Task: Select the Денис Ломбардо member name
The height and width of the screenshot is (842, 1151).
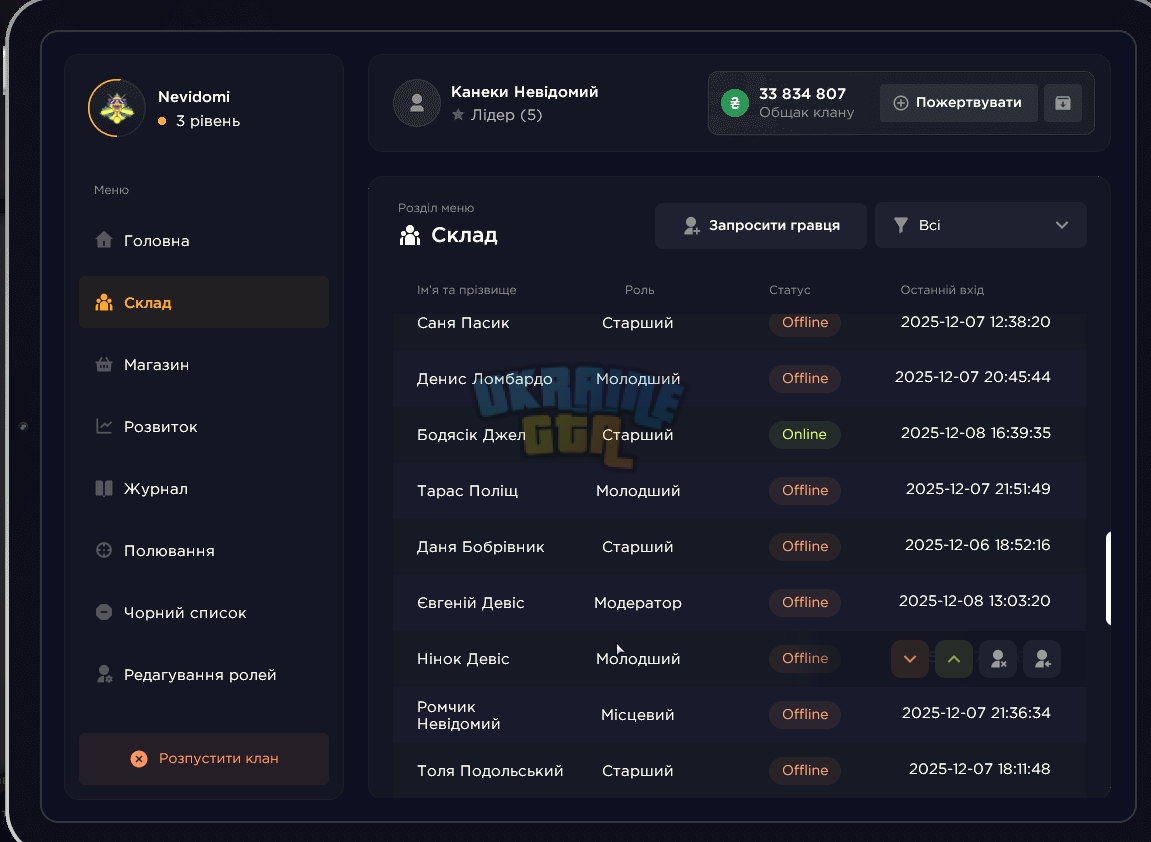Action: tap(484, 379)
